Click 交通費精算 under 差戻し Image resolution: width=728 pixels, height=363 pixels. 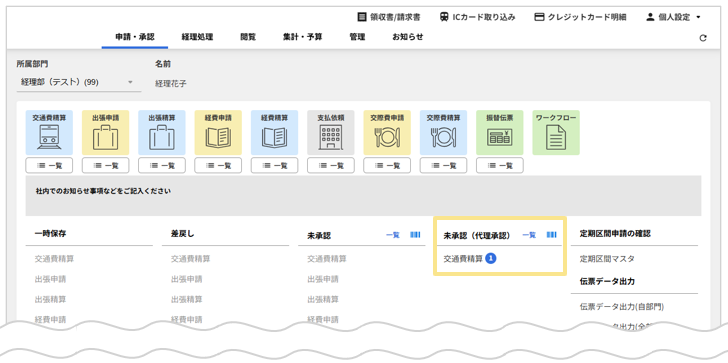190,259
